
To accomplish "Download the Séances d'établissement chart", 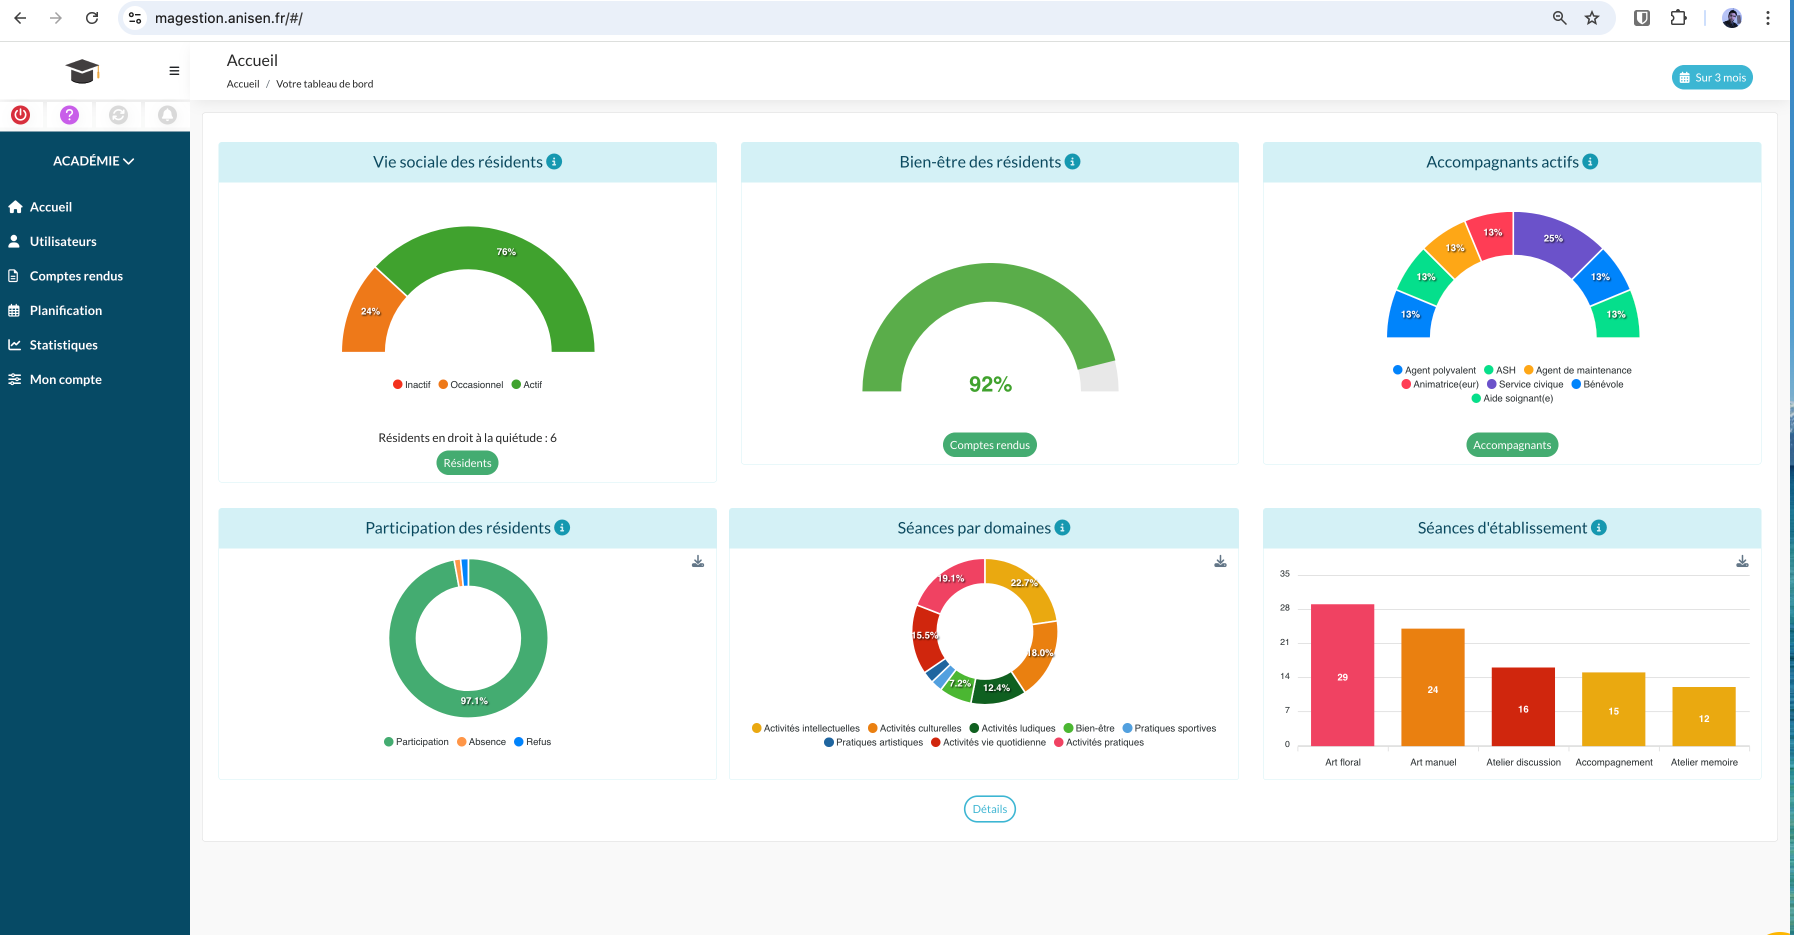I will (x=1742, y=562).
